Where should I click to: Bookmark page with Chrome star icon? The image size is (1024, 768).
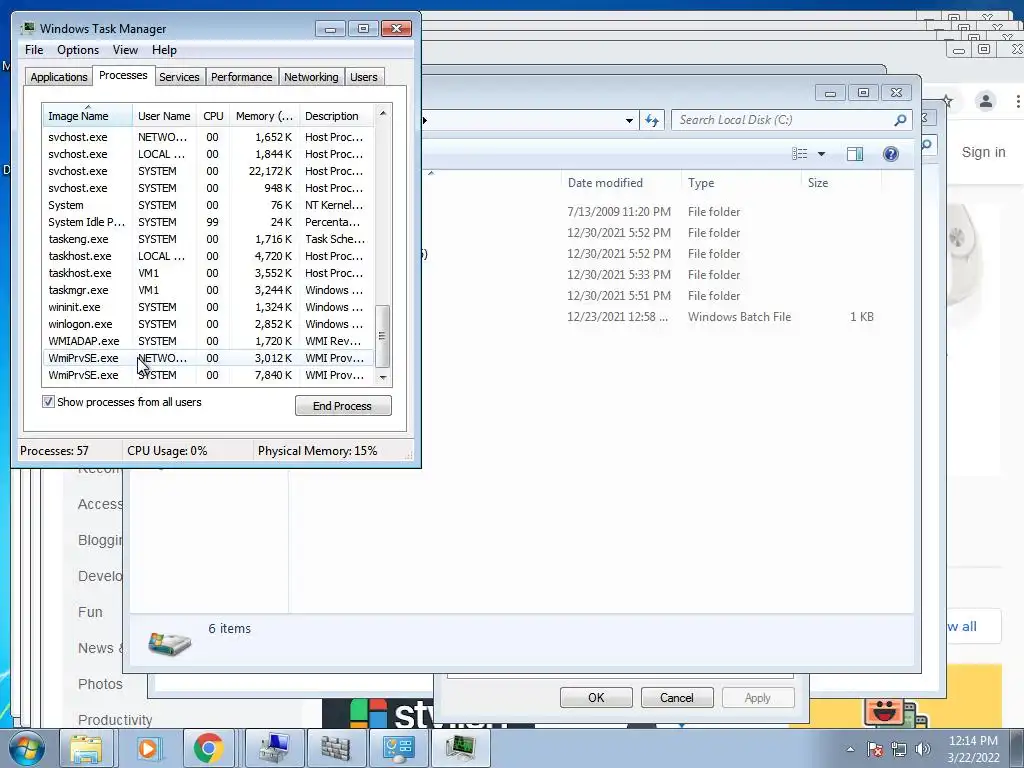[x=947, y=101]
